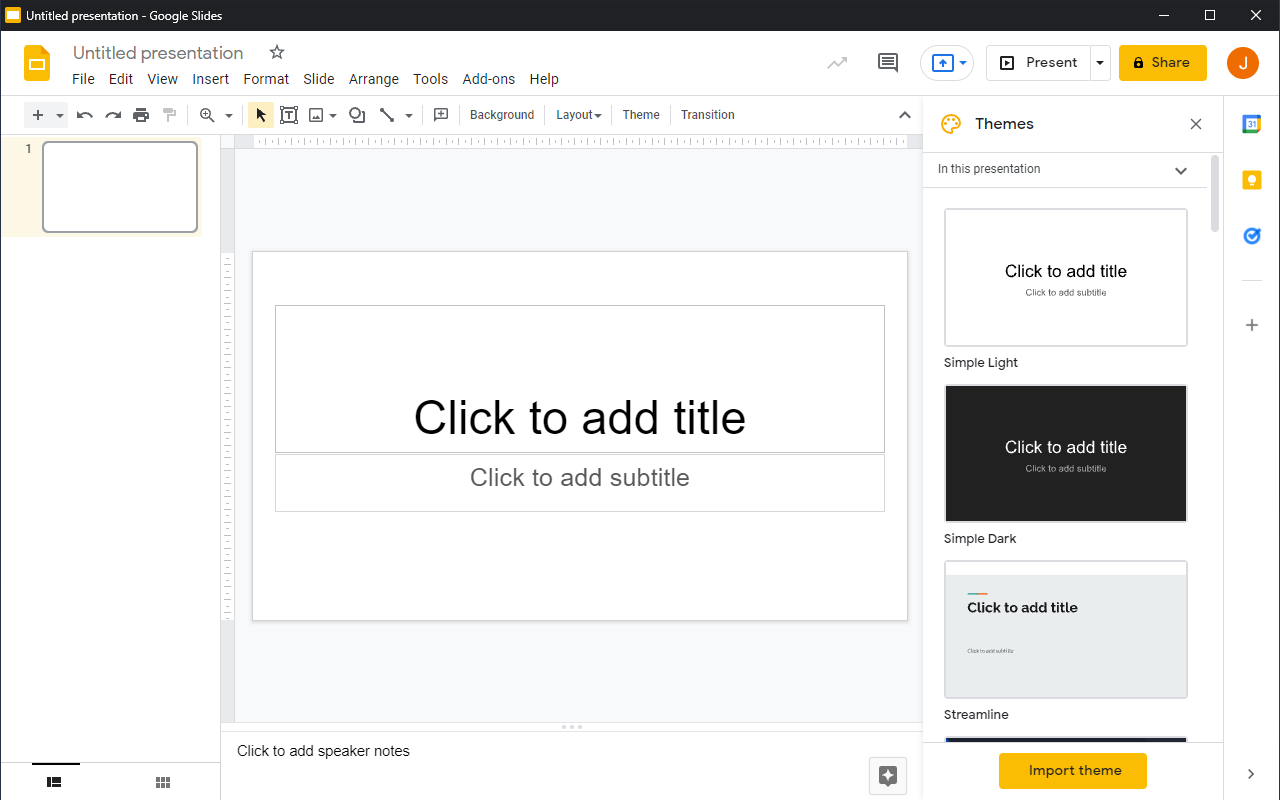Open the Arrange menu

tap(373, 79)
